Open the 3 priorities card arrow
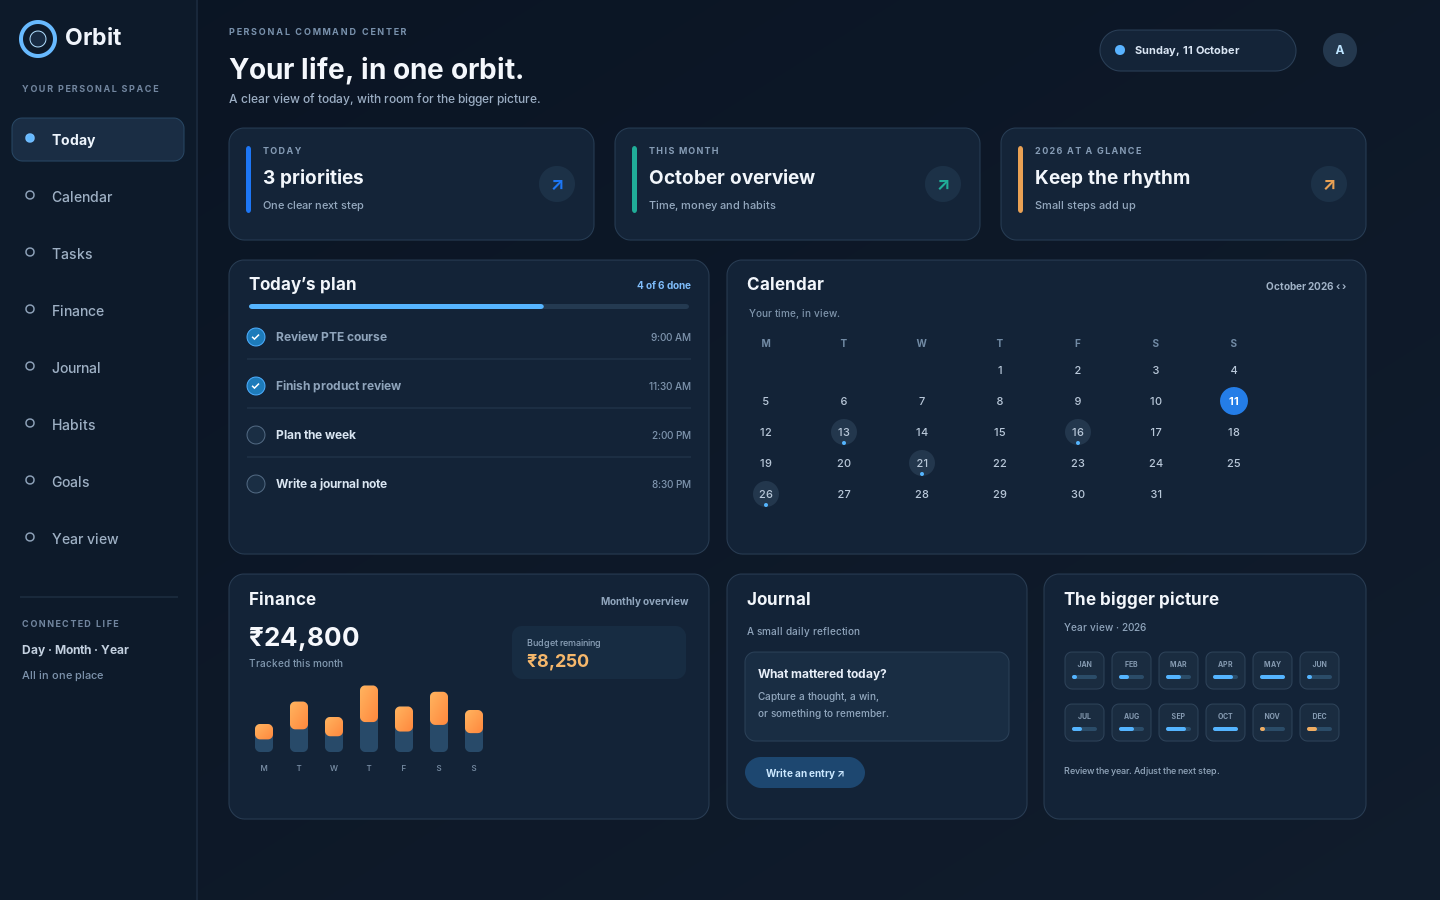 (x=557, y=184)
